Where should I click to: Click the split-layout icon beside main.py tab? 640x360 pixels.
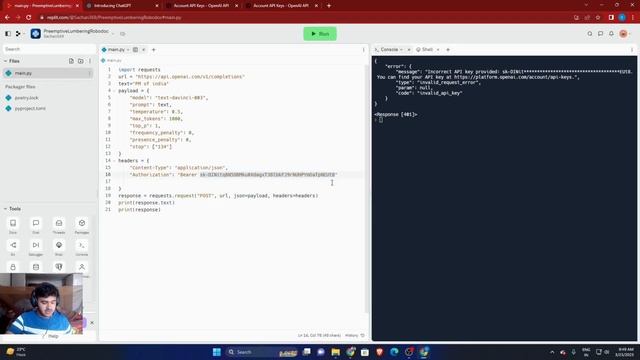pyautogui.click(x=135, y=49)
